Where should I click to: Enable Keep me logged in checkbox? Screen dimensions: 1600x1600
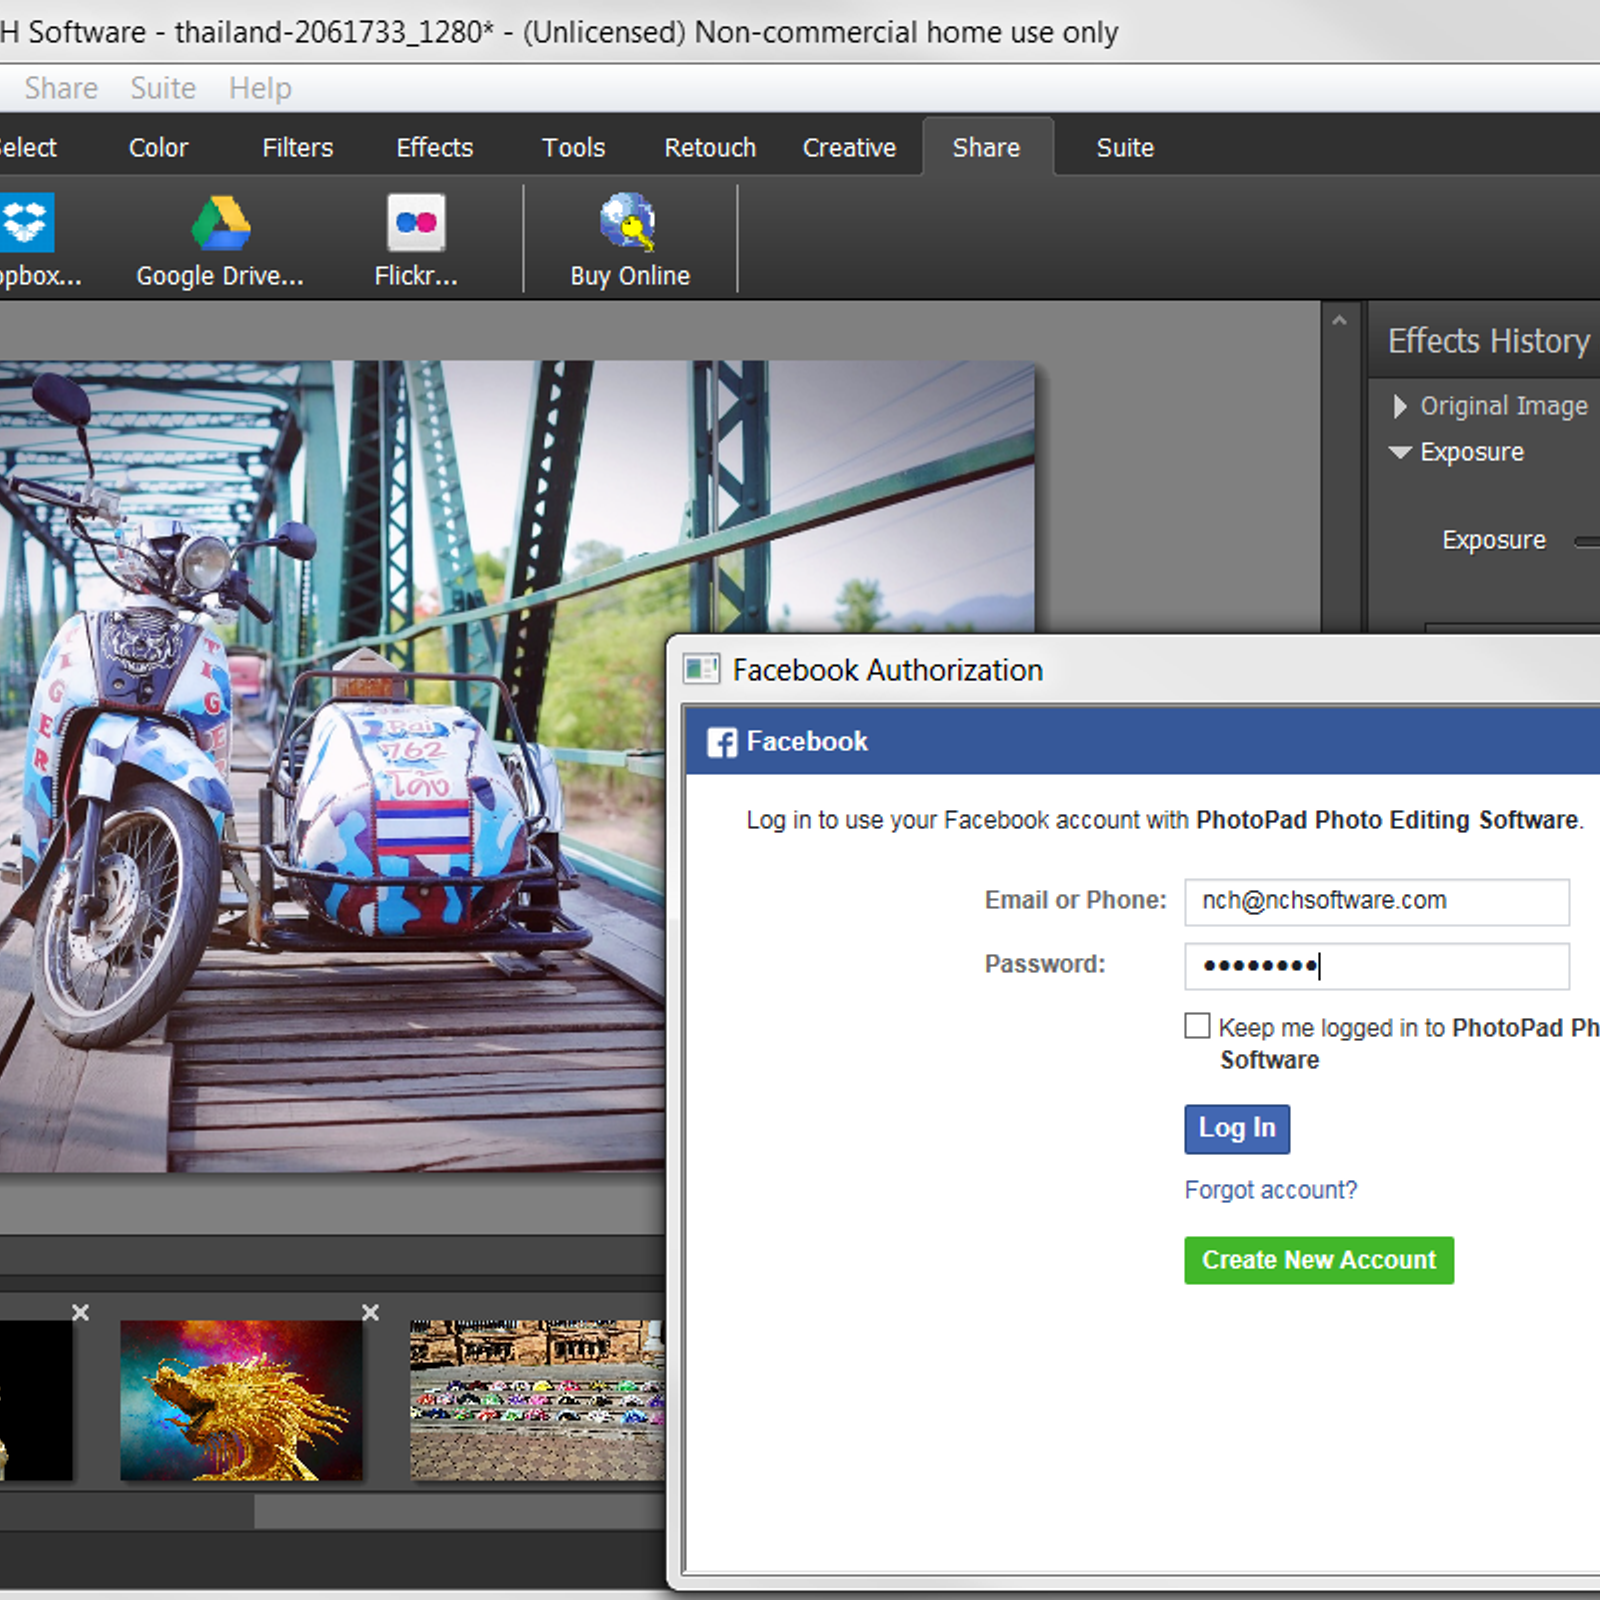[x=1197, y=1026]
